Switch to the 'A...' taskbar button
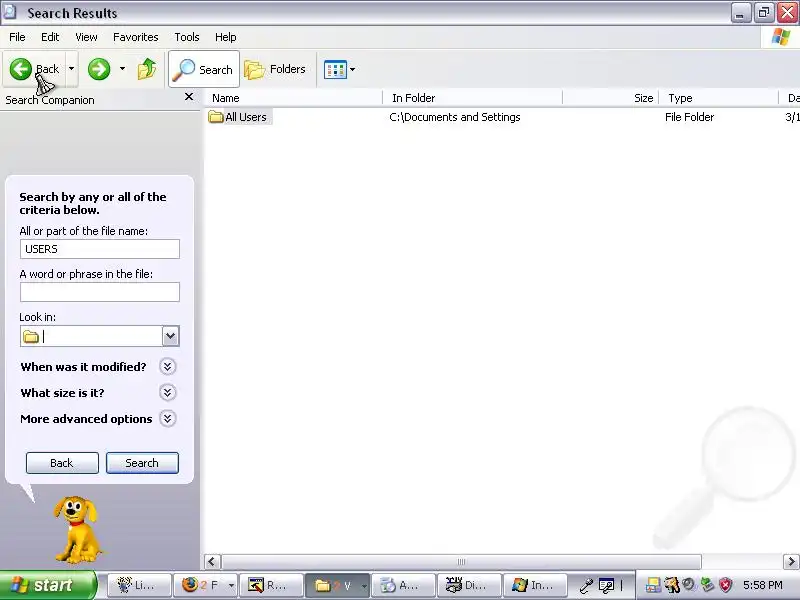The height and width of the screenshot is (600, 800). point(403,585)
